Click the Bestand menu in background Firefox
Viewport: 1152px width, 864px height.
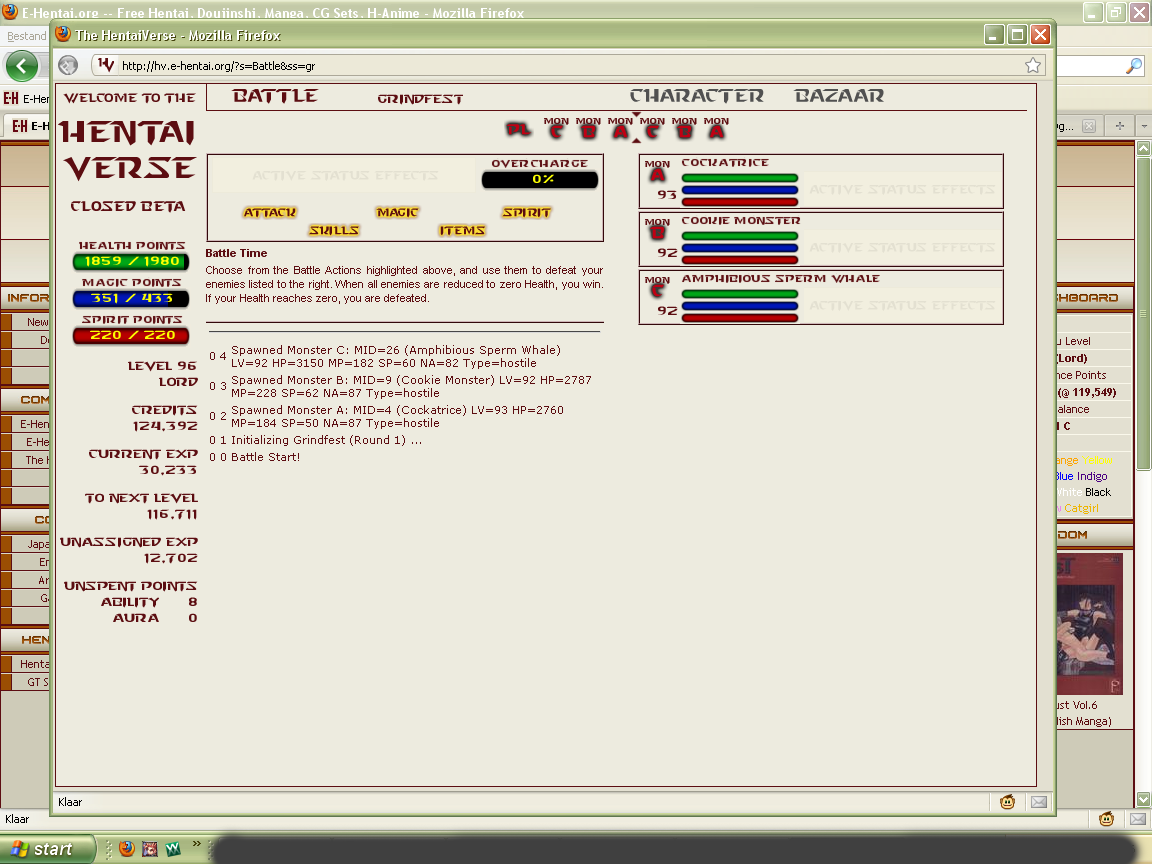point(26,36)
